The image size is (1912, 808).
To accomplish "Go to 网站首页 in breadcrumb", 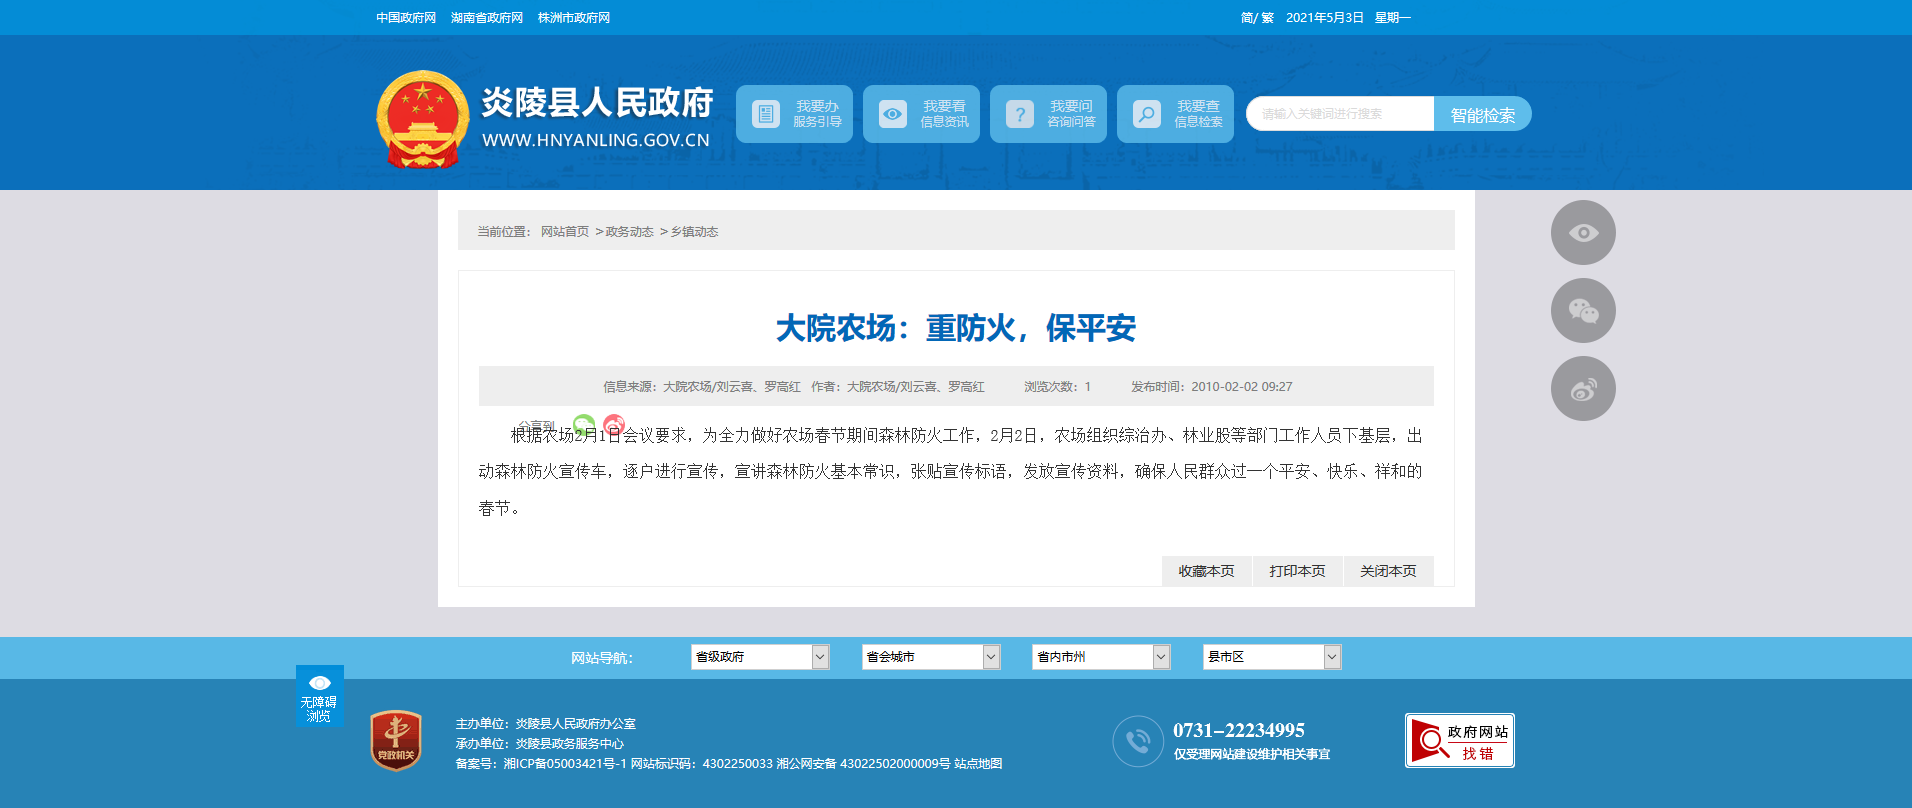I will (x=565, y=232).
